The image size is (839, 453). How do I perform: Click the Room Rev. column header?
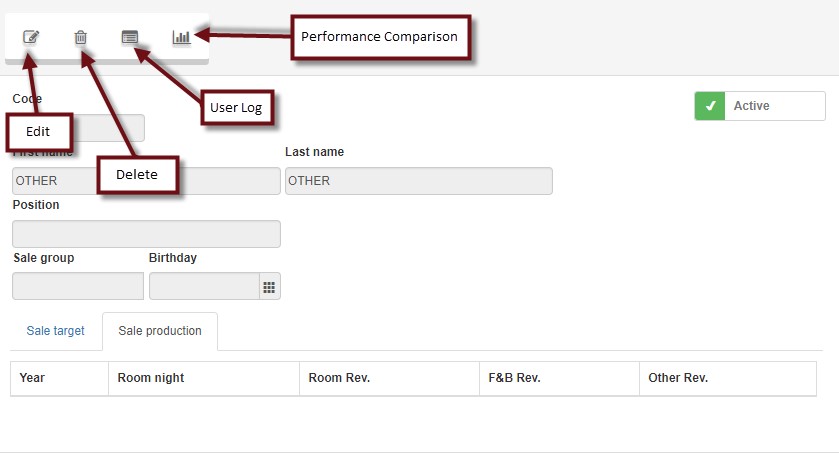(339, 378)
